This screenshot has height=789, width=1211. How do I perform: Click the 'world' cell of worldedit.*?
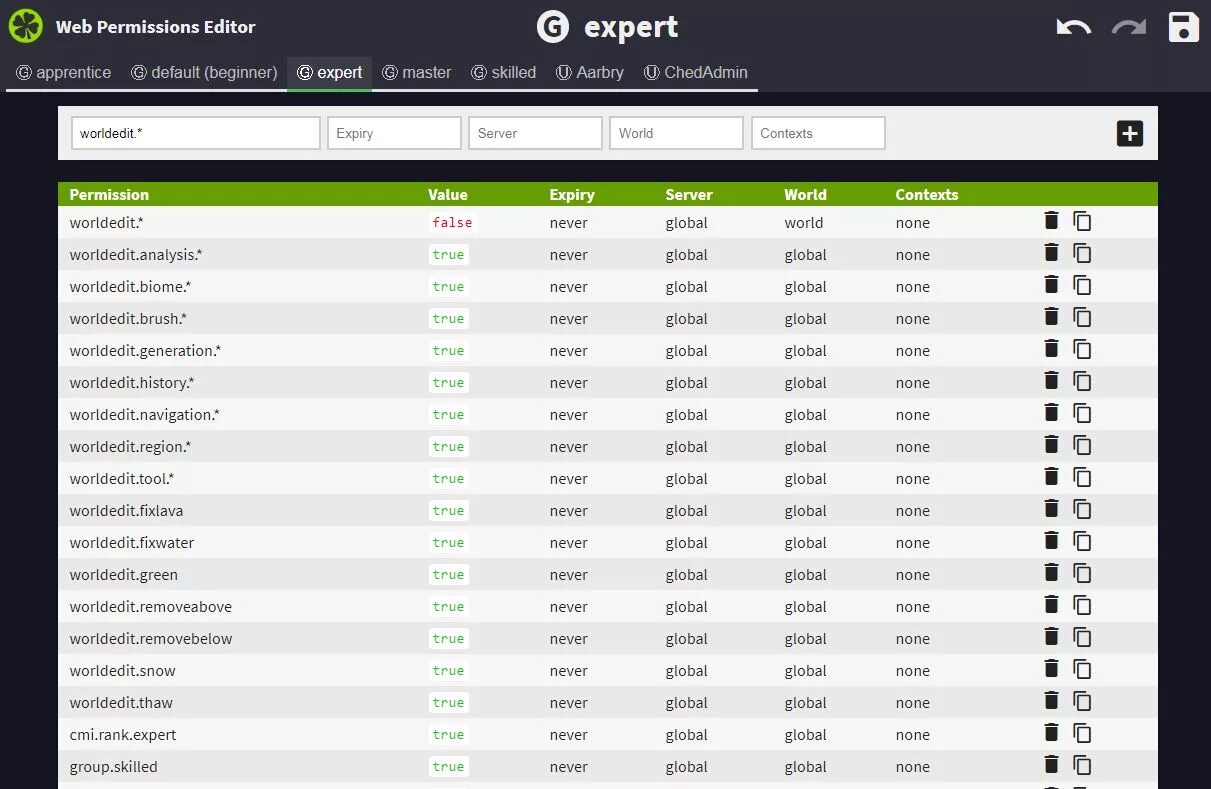804,223
